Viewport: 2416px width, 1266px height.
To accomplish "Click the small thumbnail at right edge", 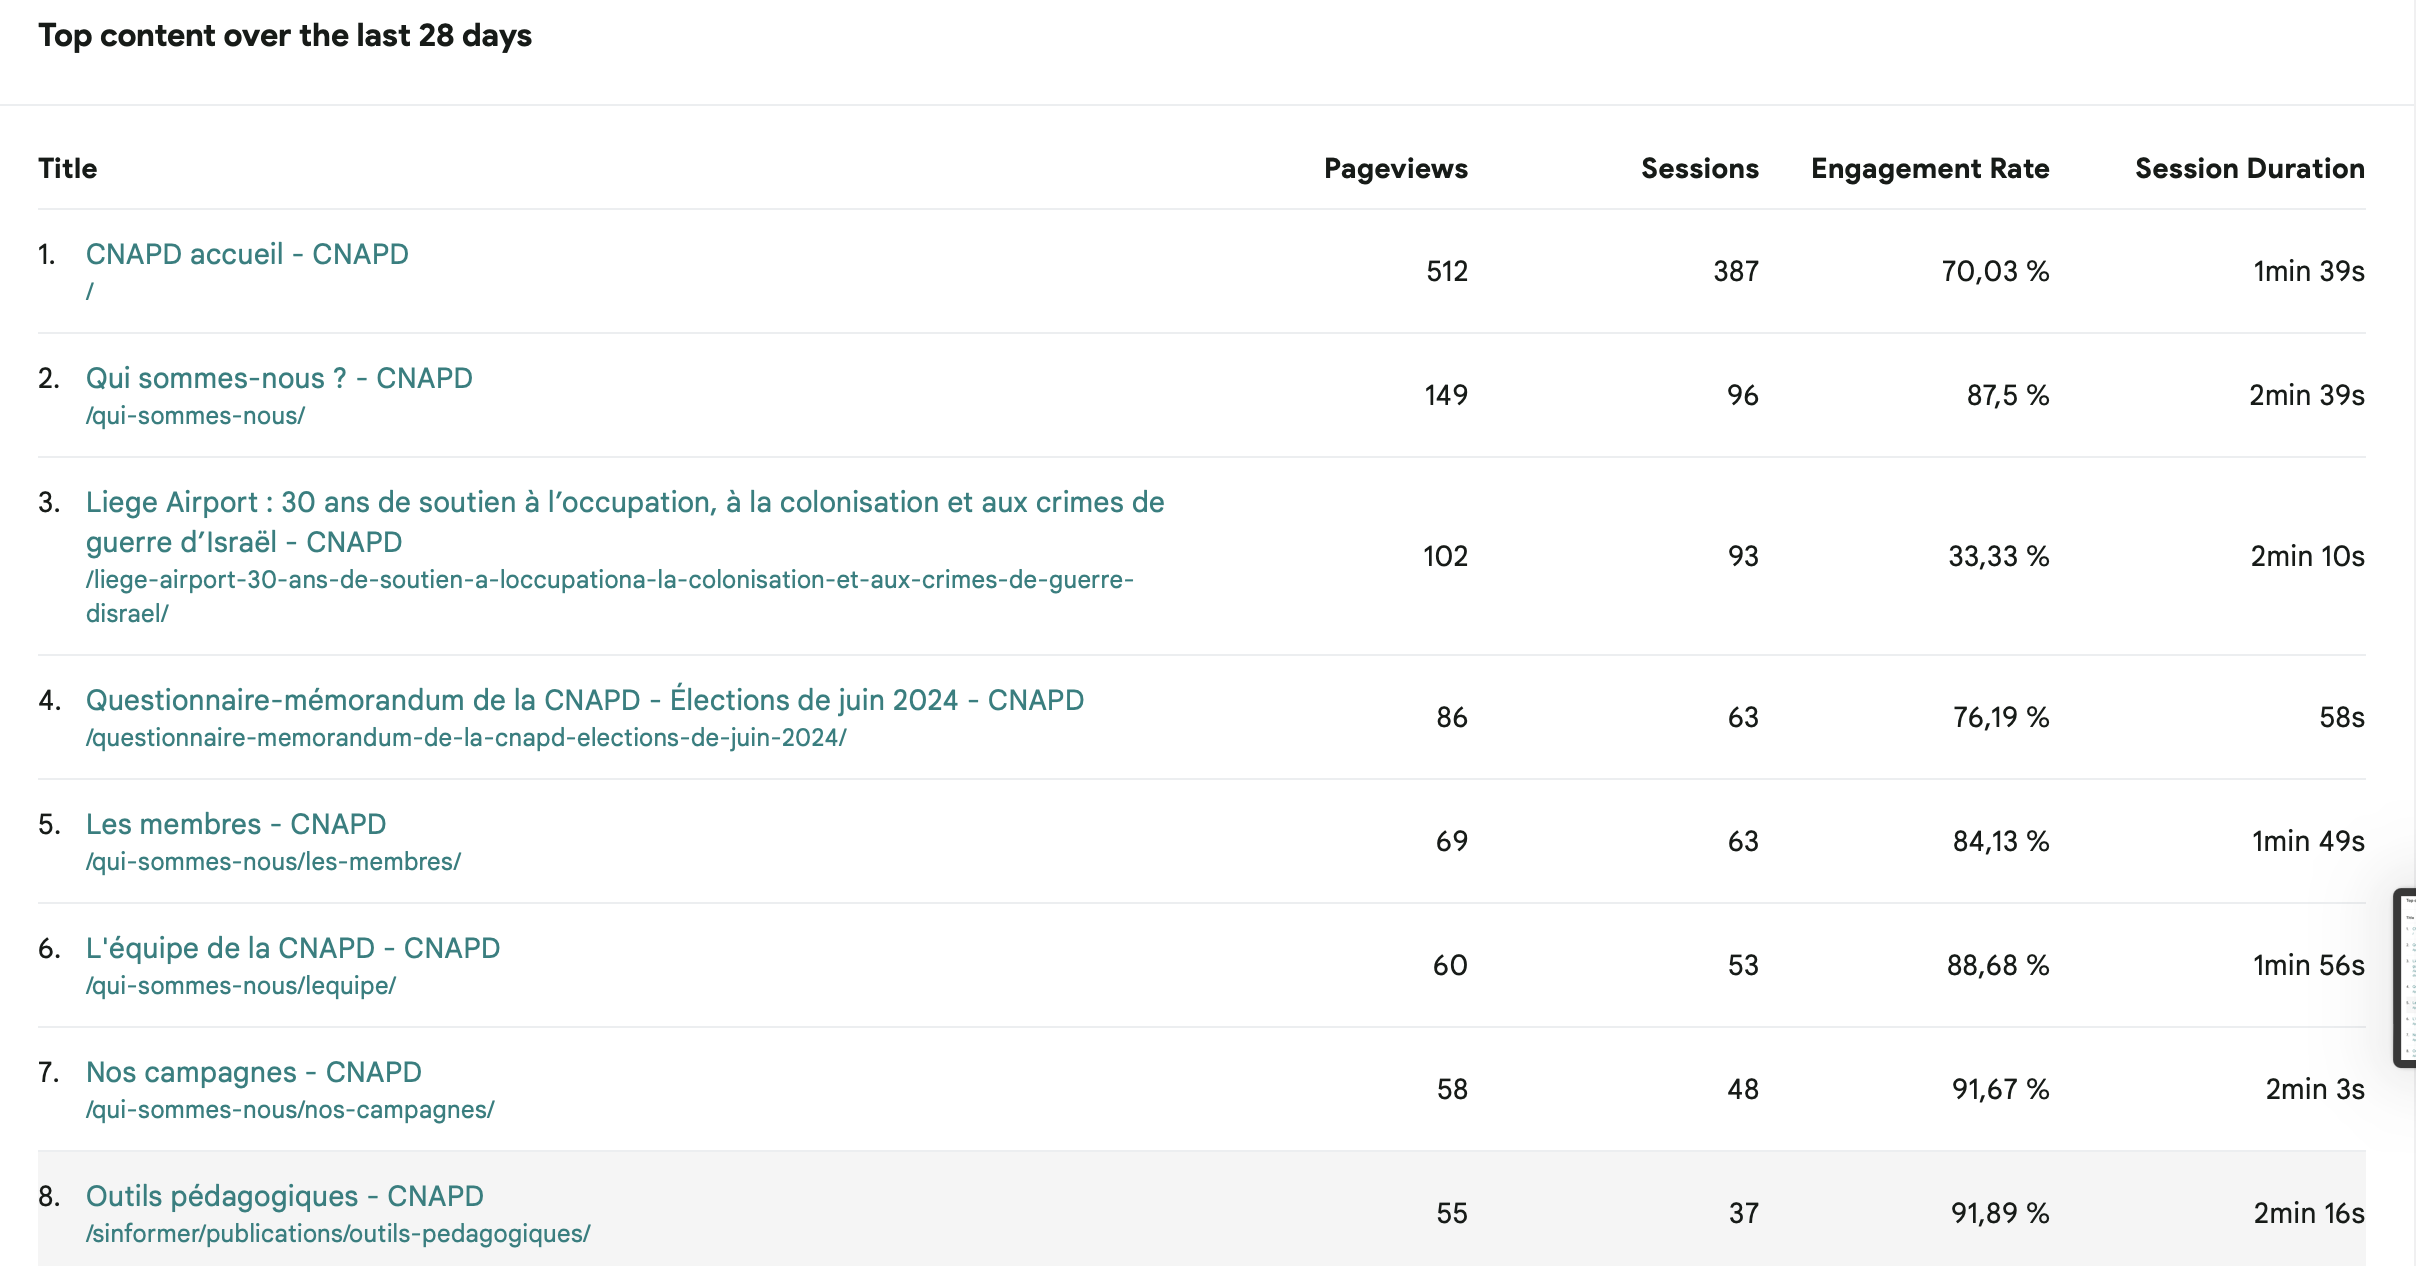I will [2406, 977].
